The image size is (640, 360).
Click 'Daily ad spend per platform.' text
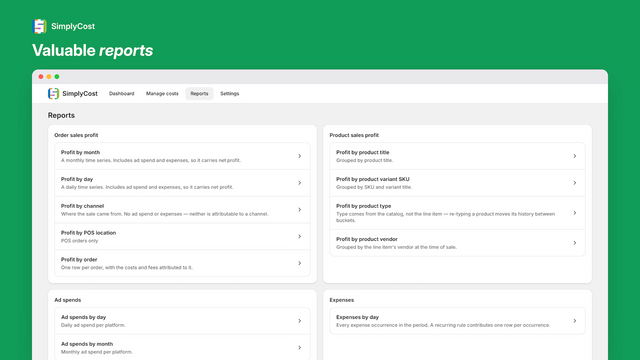[x=93, y=325]
